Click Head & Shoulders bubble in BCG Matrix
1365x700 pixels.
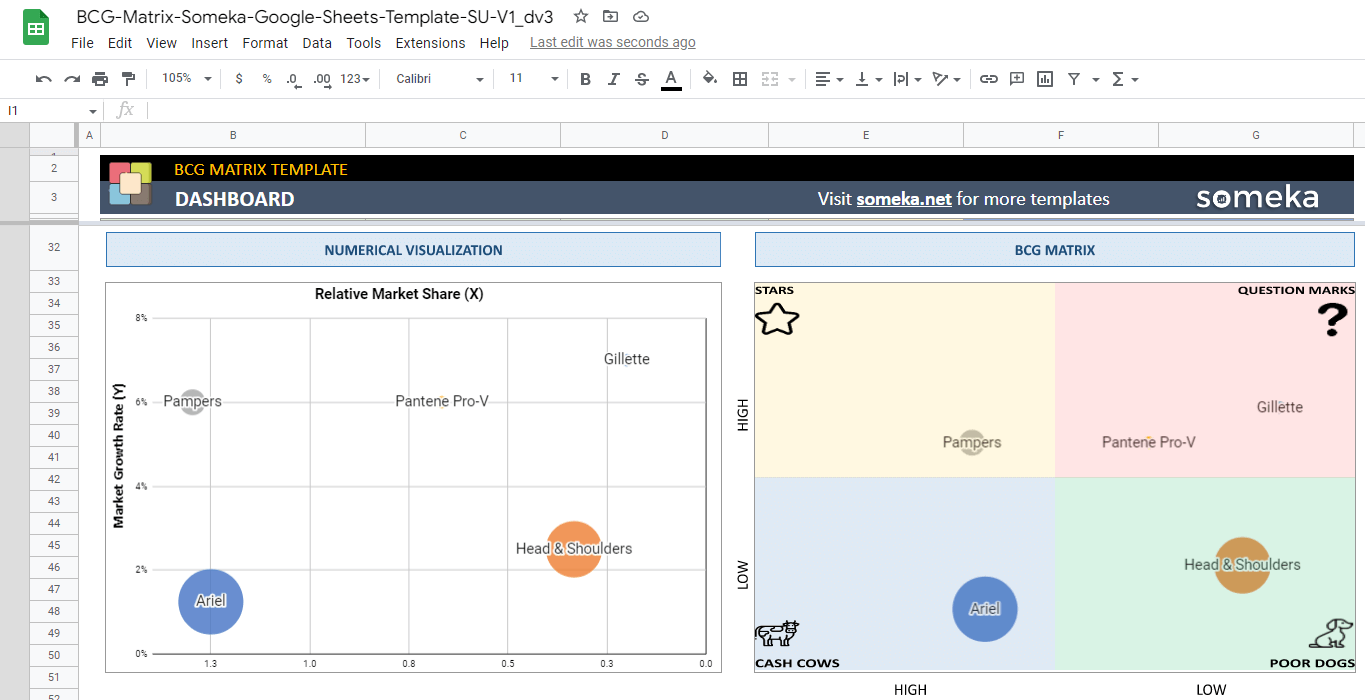pos(1242,565)
